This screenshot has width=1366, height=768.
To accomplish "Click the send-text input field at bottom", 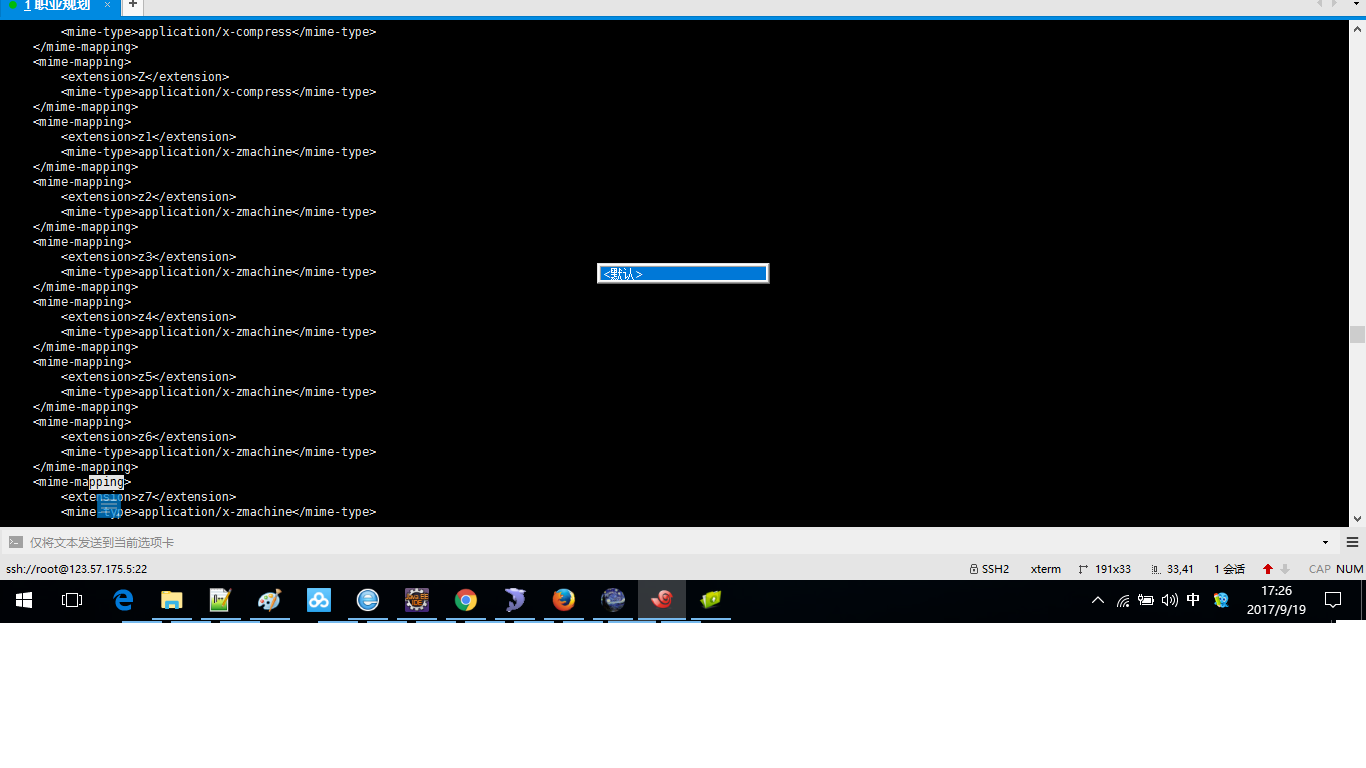I will point(670,542).
